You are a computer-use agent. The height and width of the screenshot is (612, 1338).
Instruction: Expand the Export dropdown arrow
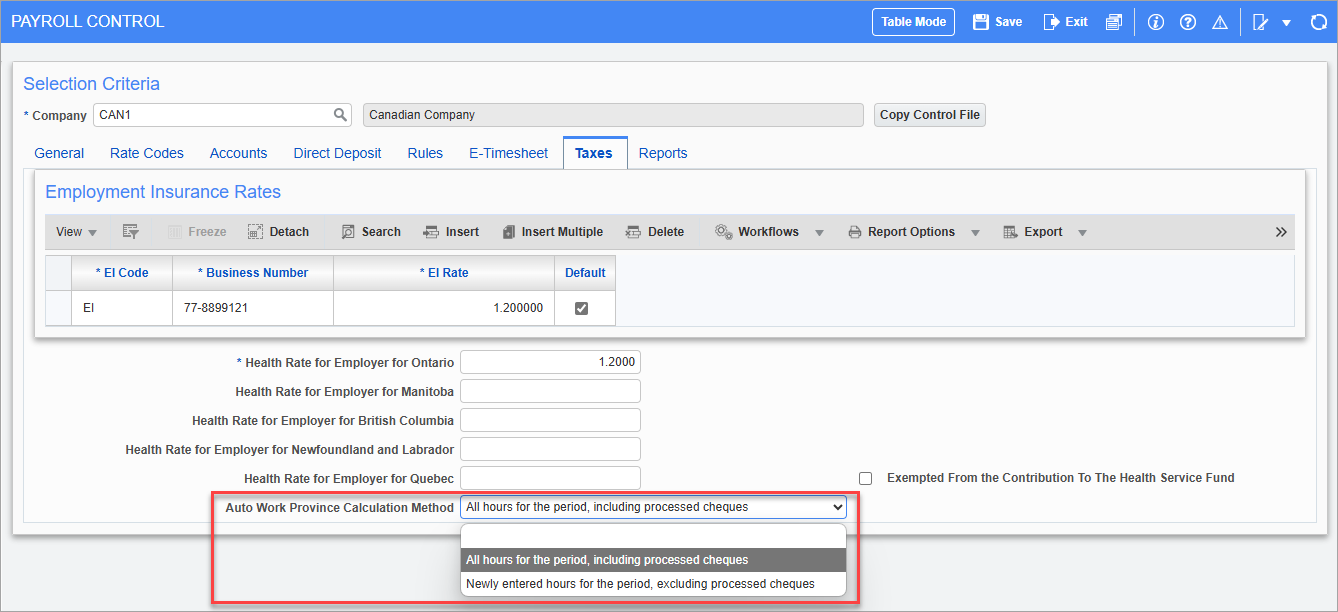[x=1081, y=231]
